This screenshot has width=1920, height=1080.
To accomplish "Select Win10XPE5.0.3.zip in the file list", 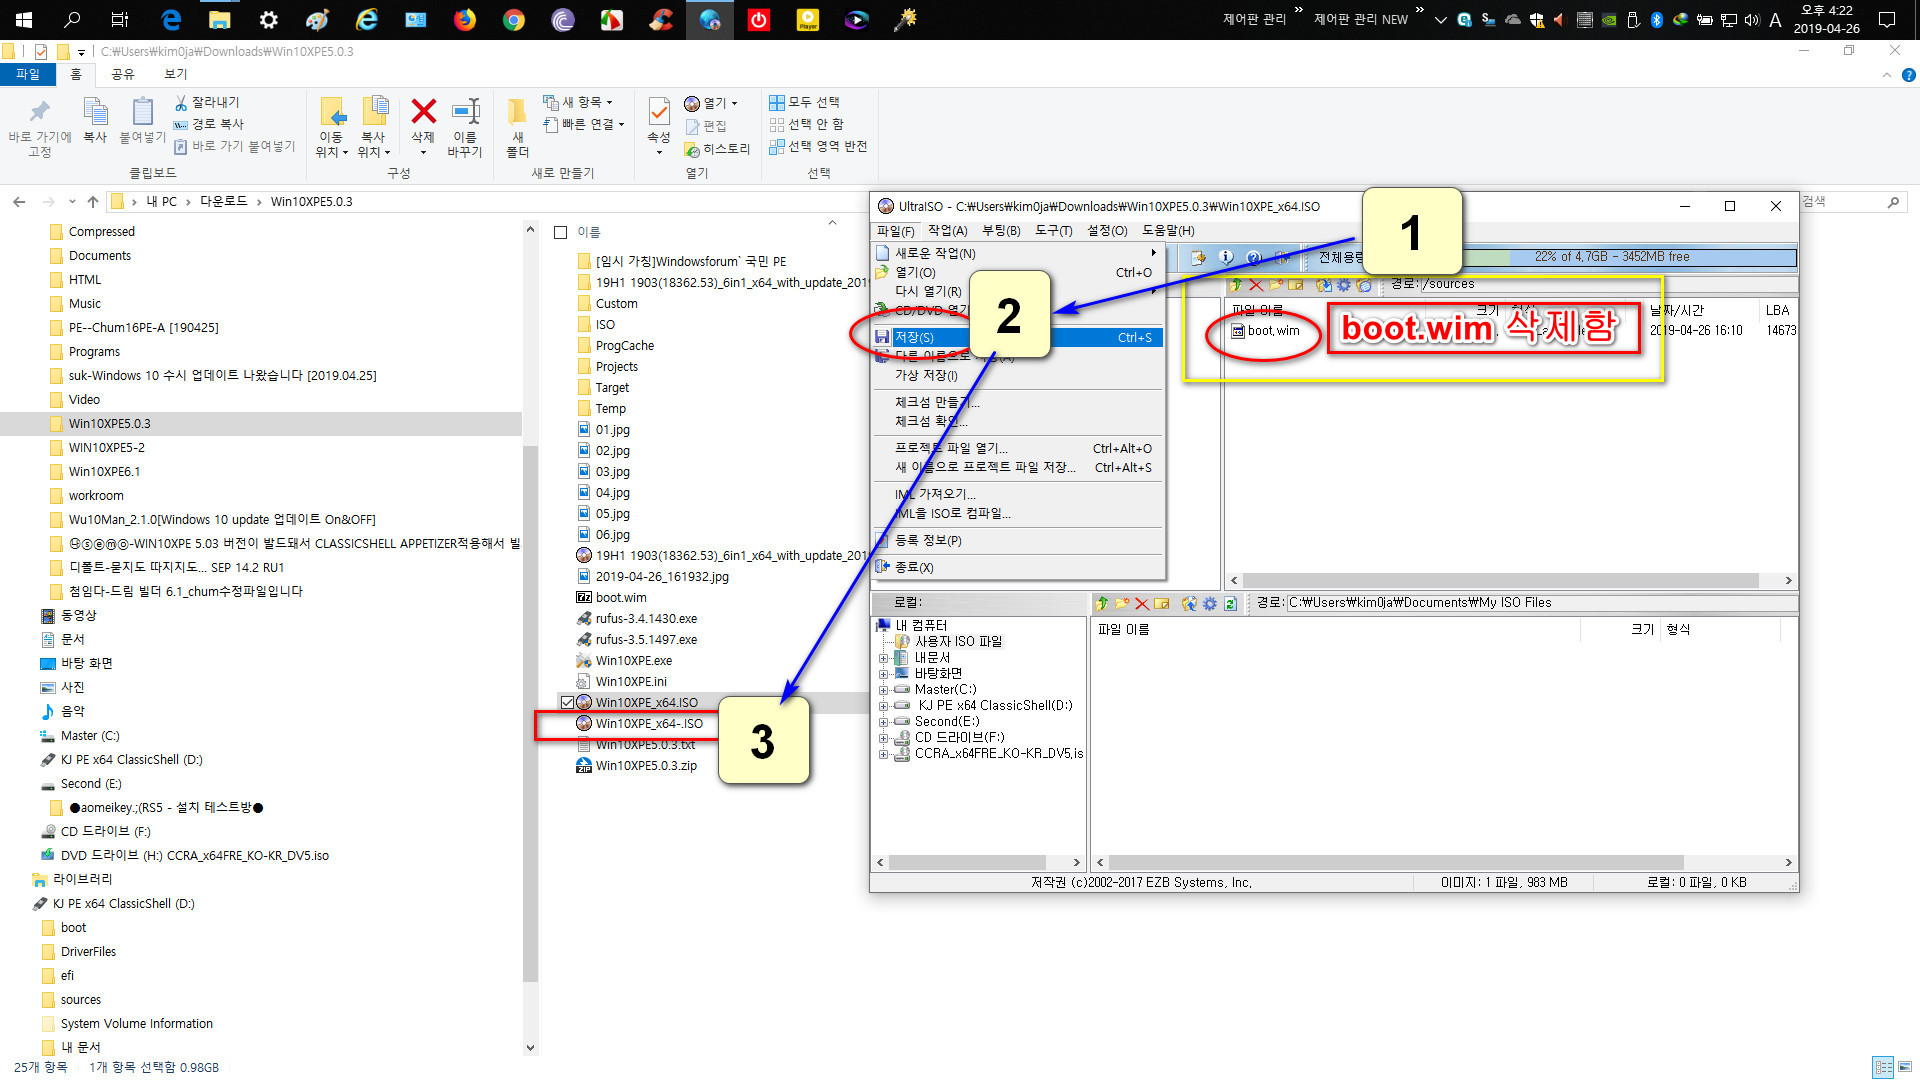I will [x=637, y=766].
